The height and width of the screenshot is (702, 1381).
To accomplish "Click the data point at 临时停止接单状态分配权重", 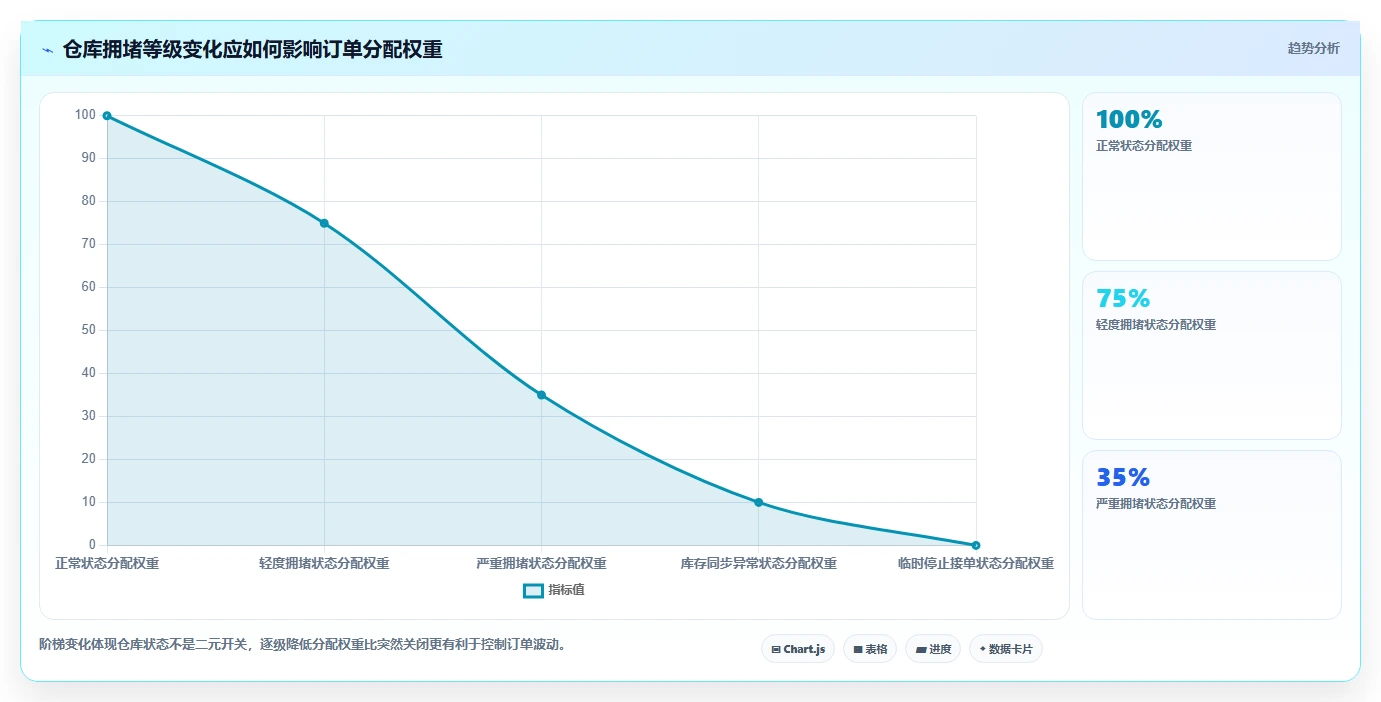I will tap(976, 545).
